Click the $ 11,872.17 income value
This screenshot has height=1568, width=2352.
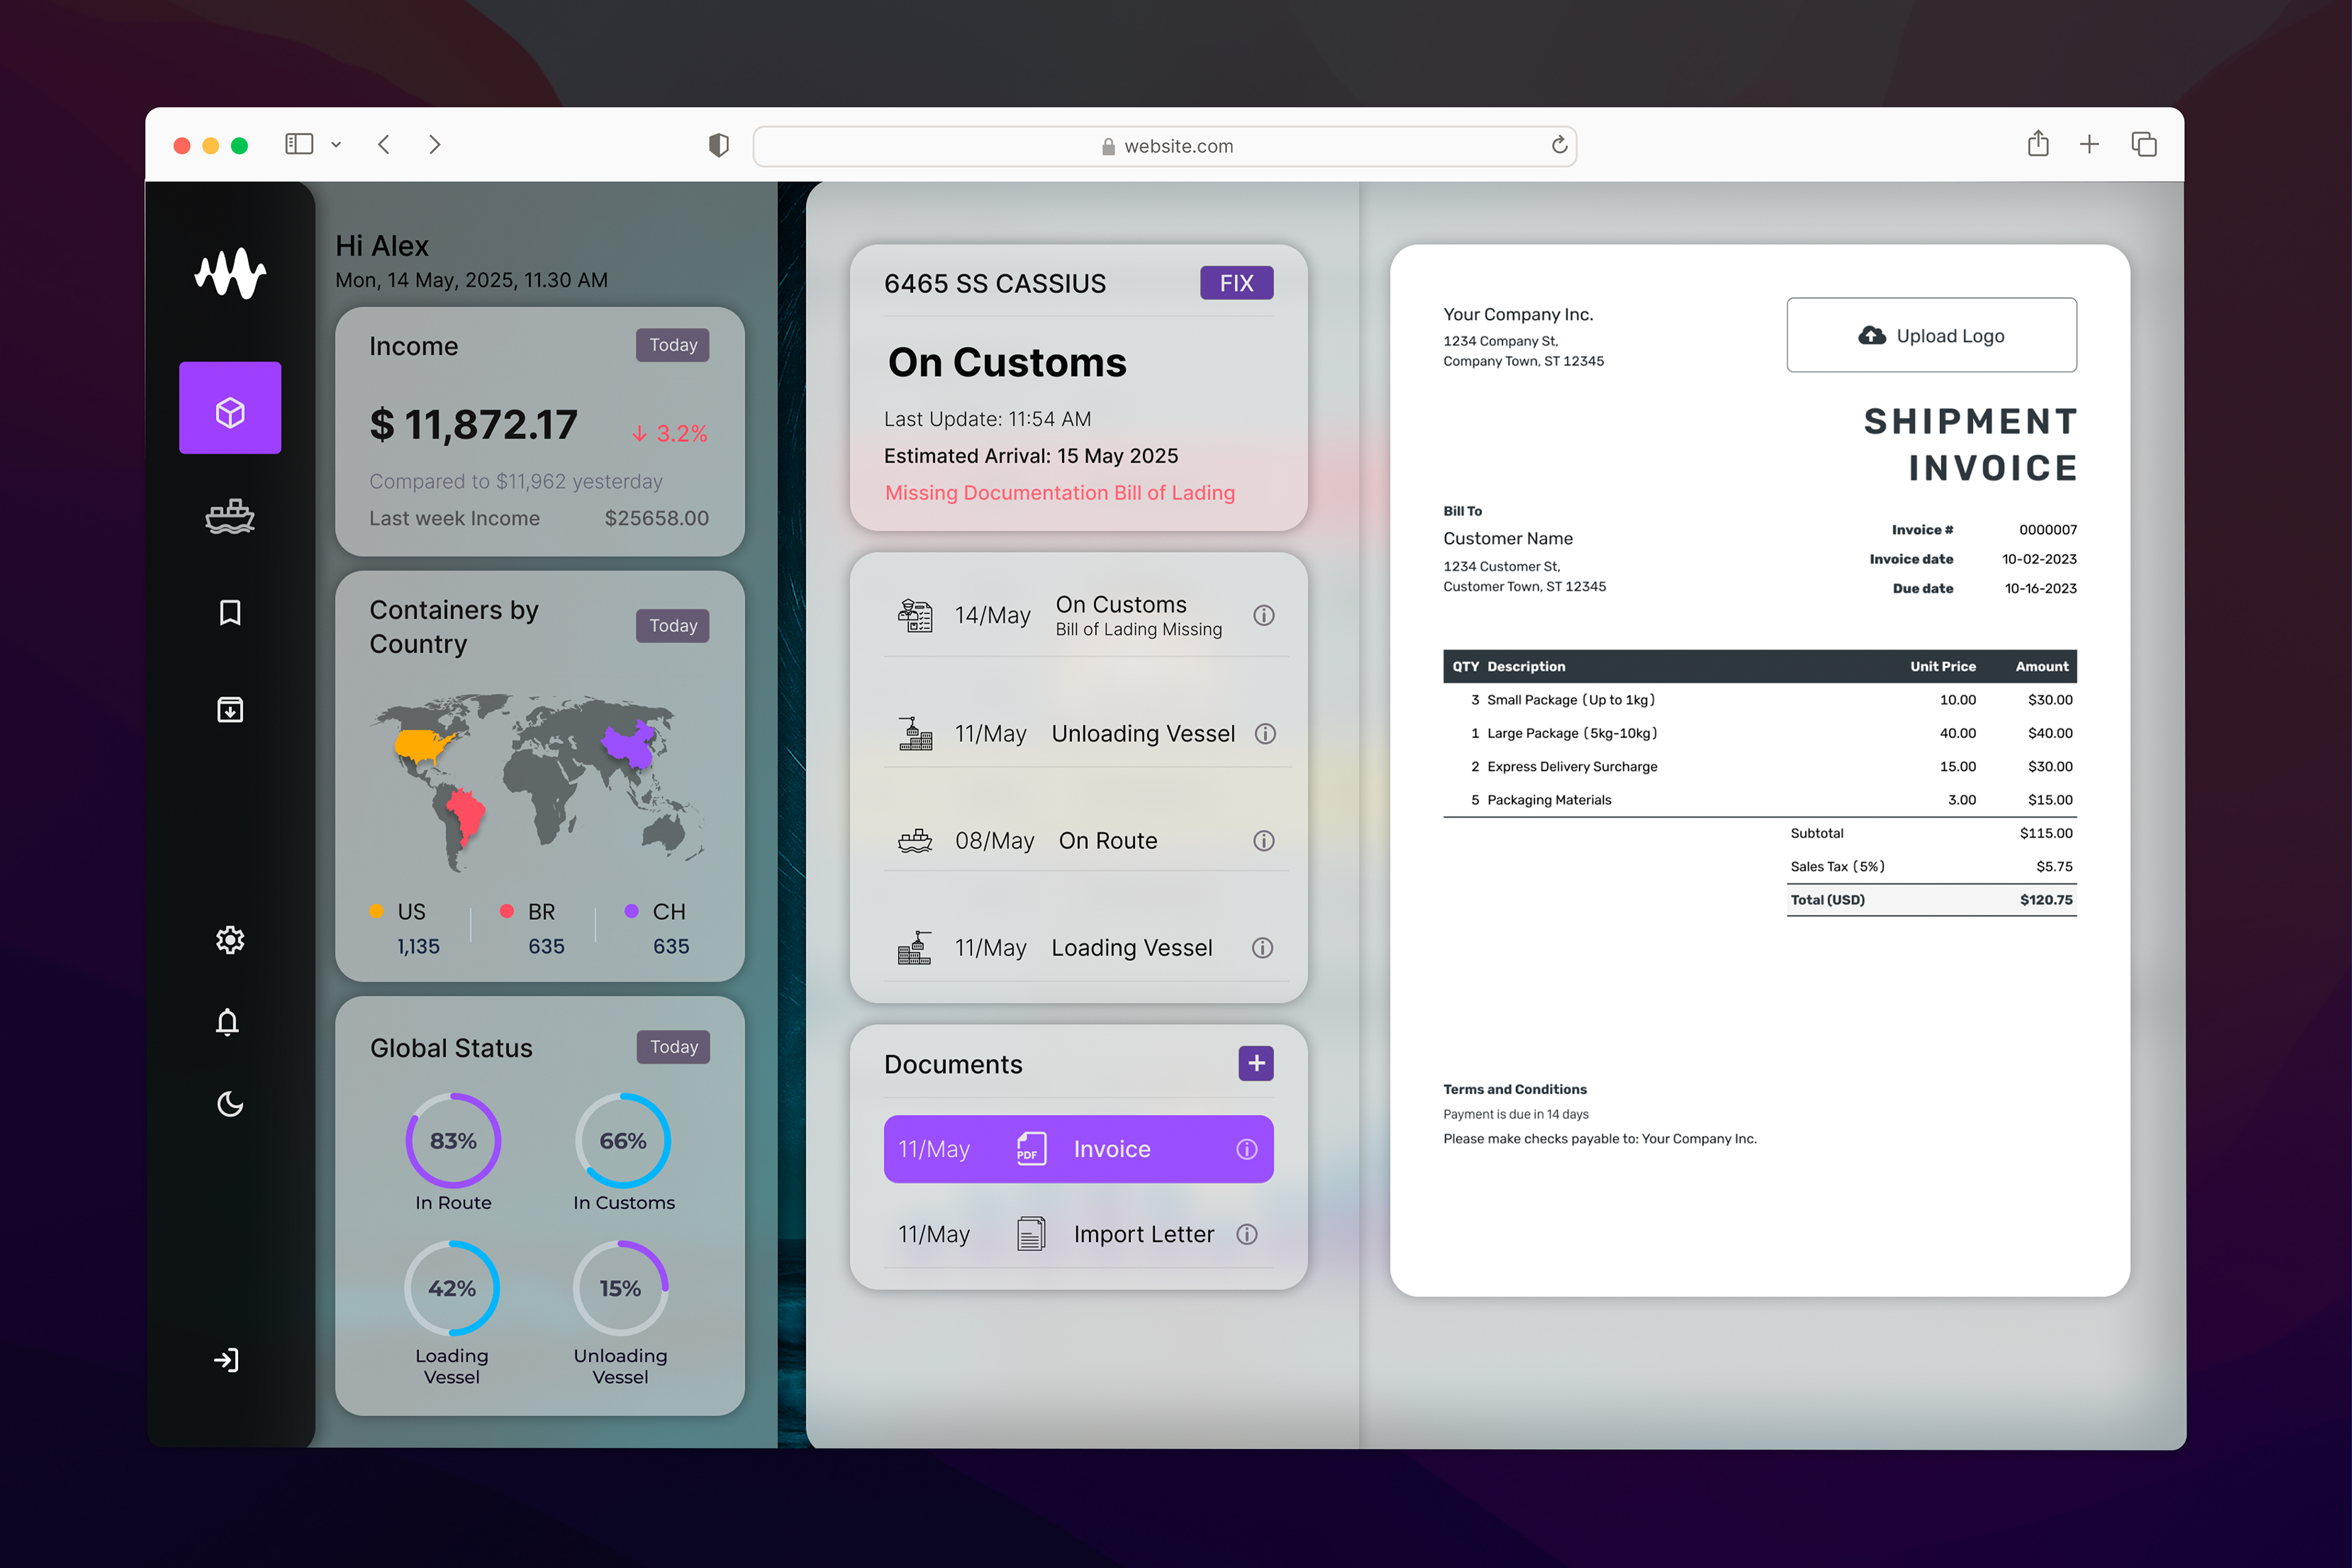pyautogui.click(x=474, y=425)
